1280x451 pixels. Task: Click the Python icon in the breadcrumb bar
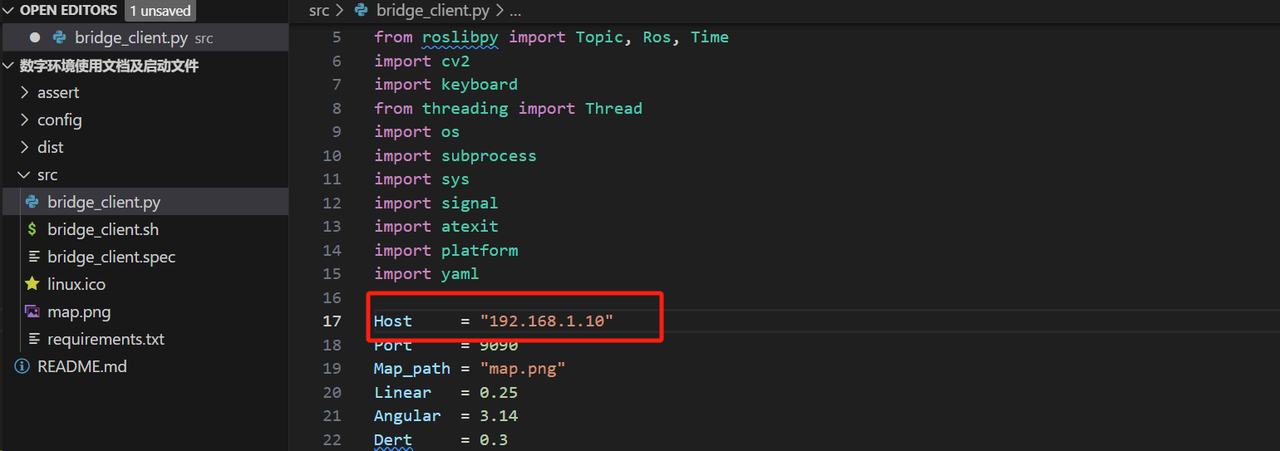tap(361, 11)
